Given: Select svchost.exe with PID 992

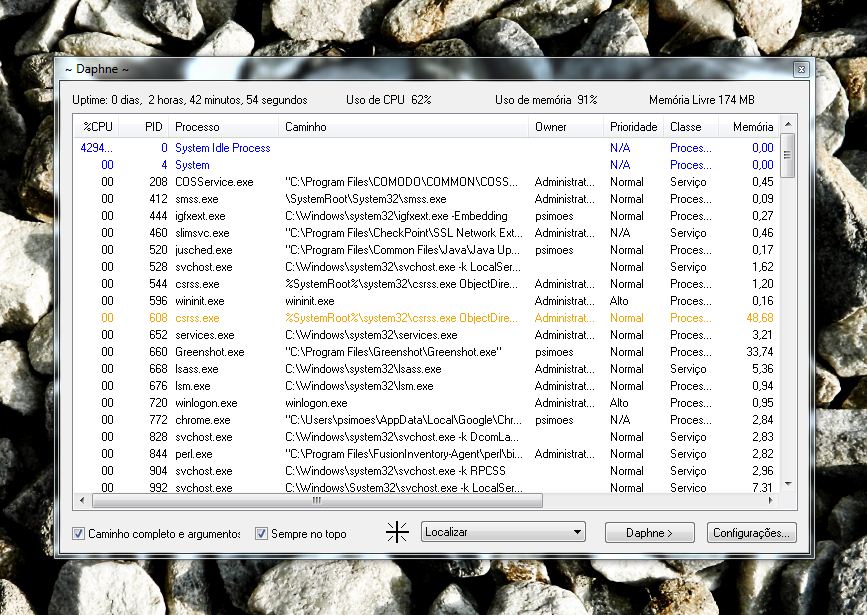Looking at the screenshot, I should (426, 487).
